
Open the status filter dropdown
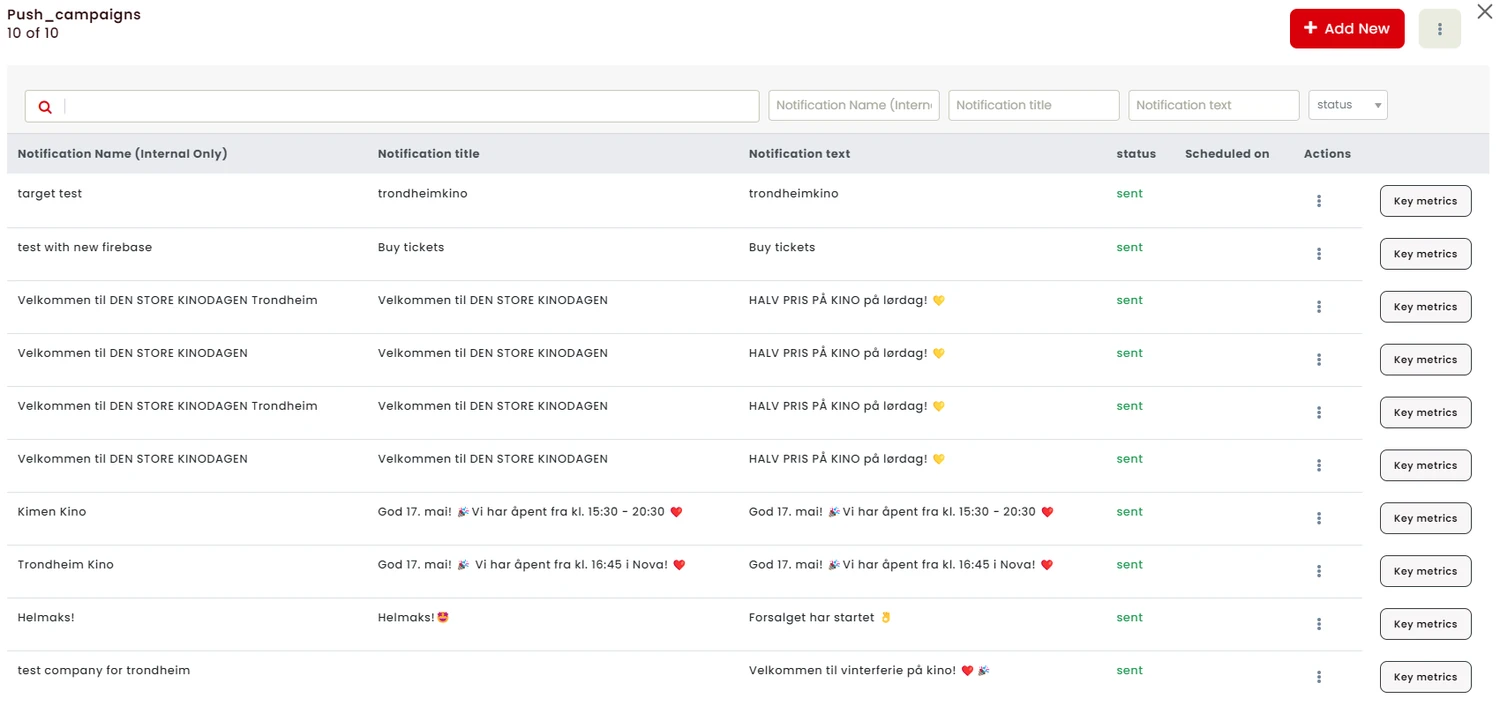[1348, 105]
